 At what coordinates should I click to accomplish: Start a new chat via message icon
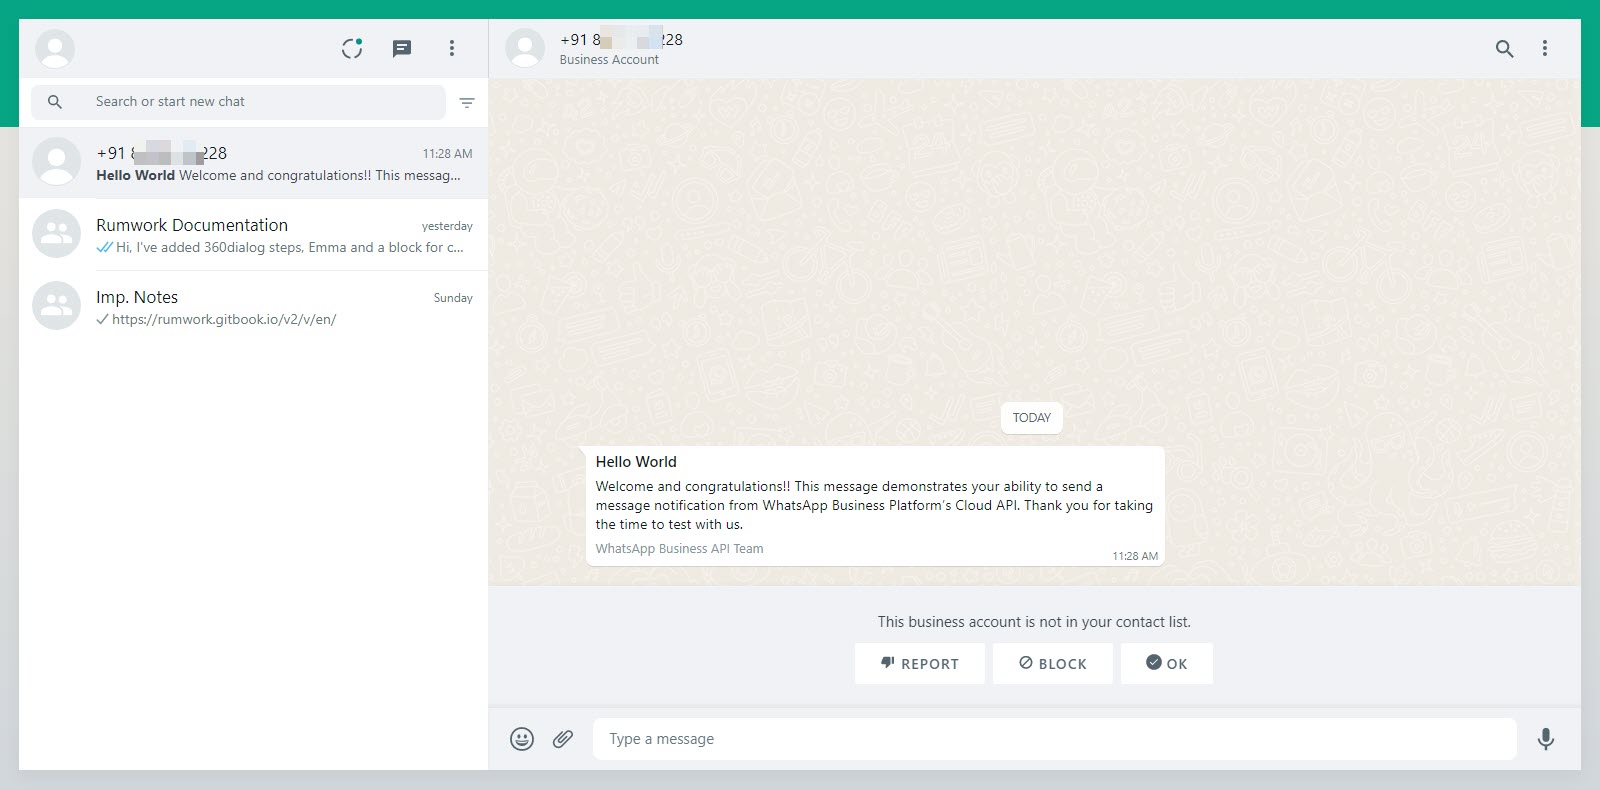coord(402,48)
